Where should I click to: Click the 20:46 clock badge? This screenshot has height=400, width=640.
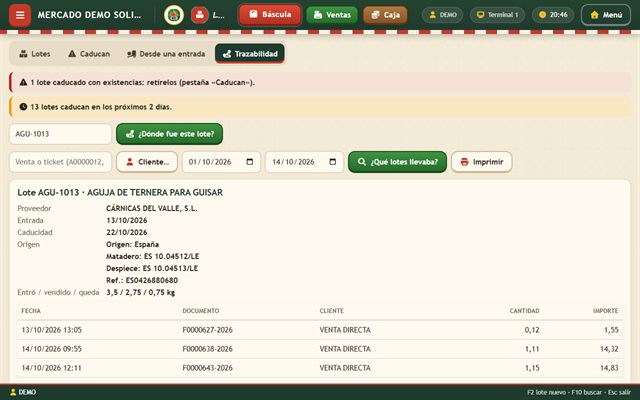click(553, 15)
